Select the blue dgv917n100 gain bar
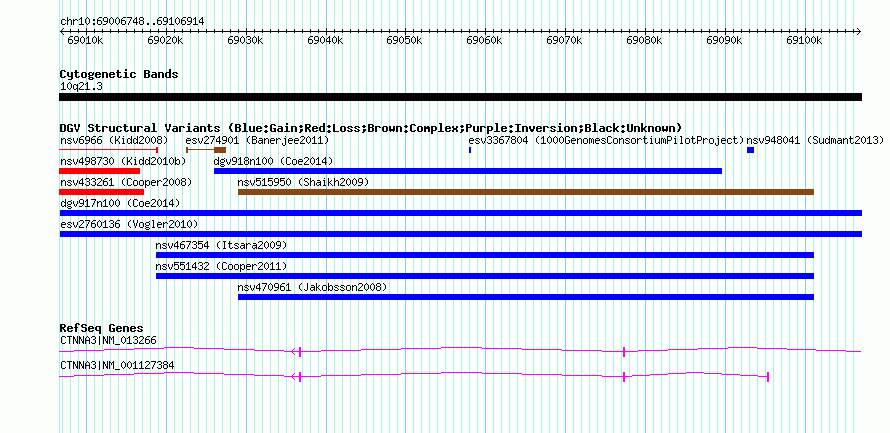Screen dimensions: 890x433 click(460, 213)
